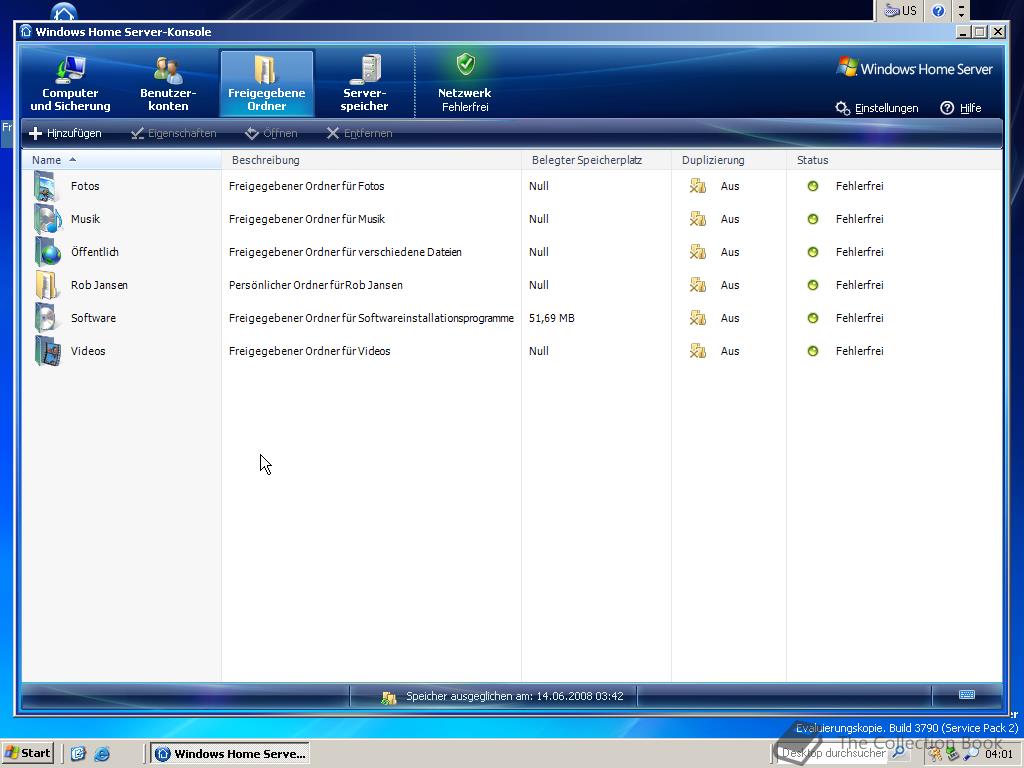The image size is (1024, 768).
Task: Click duplication icon in Videos row
Action: coord(697,351)
